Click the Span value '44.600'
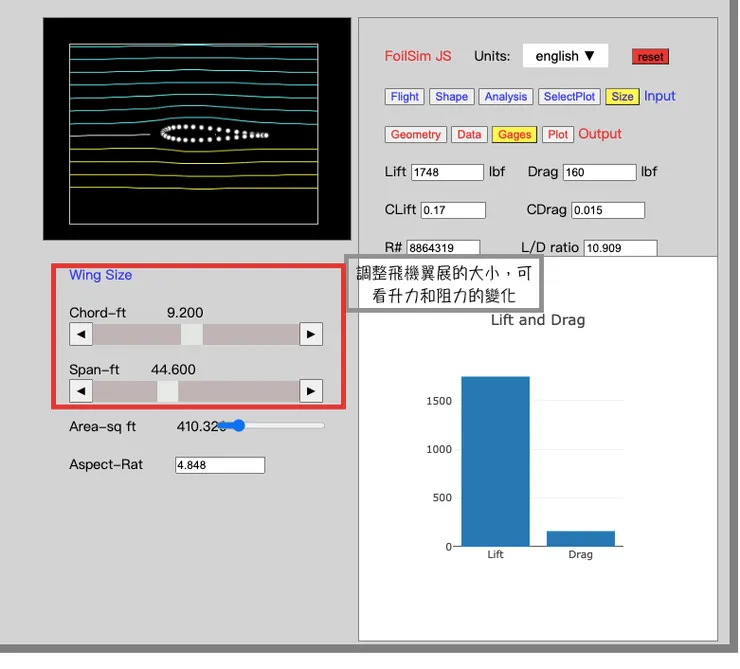Image resolution: width=740 pixels, height=669 pixels. click(173, 369)
